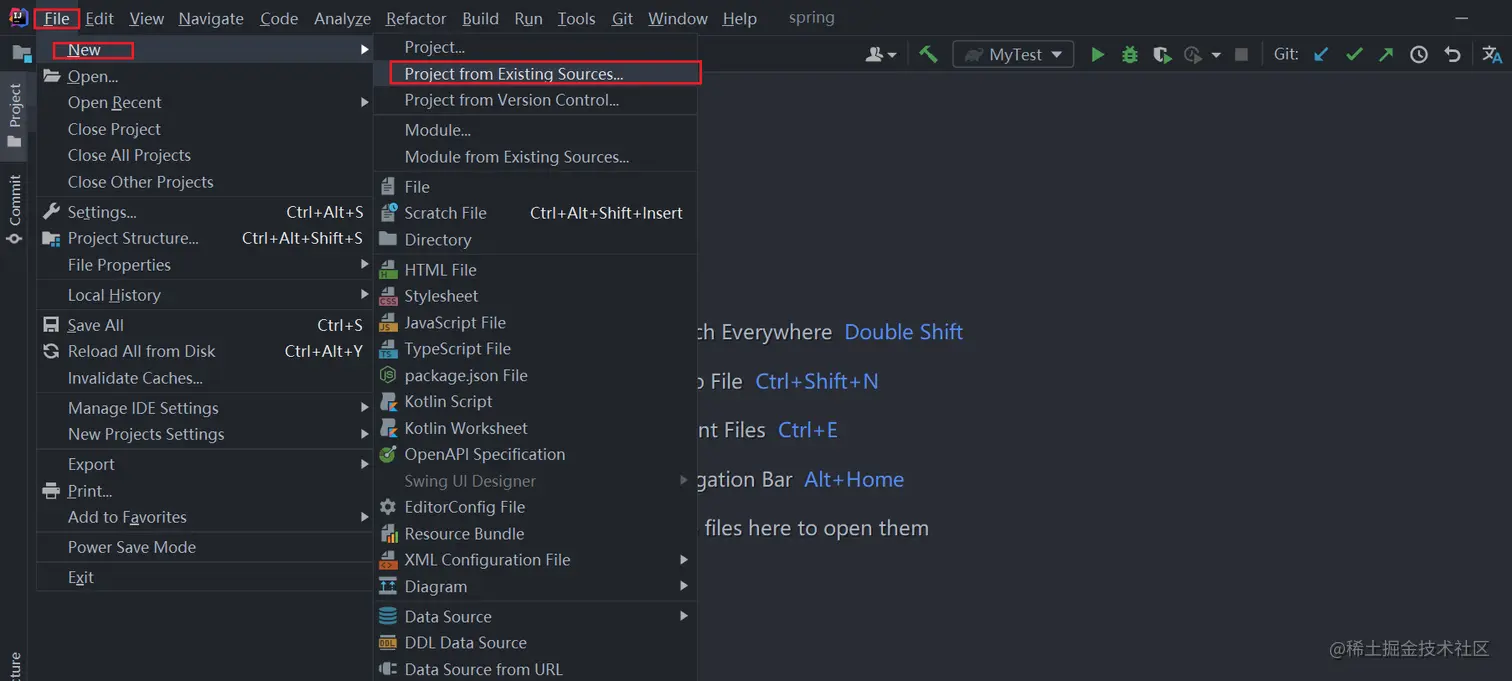Expand Open Recent submenu

205,102
